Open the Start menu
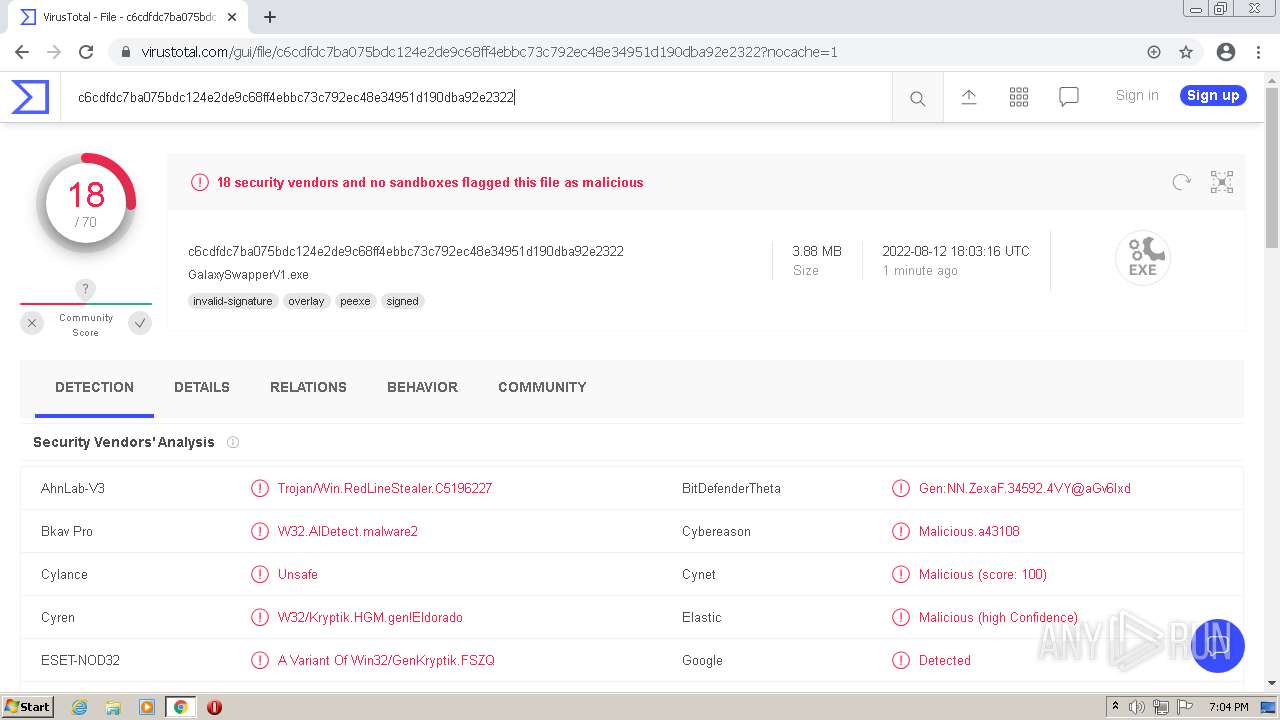 [x=27, y=707]
